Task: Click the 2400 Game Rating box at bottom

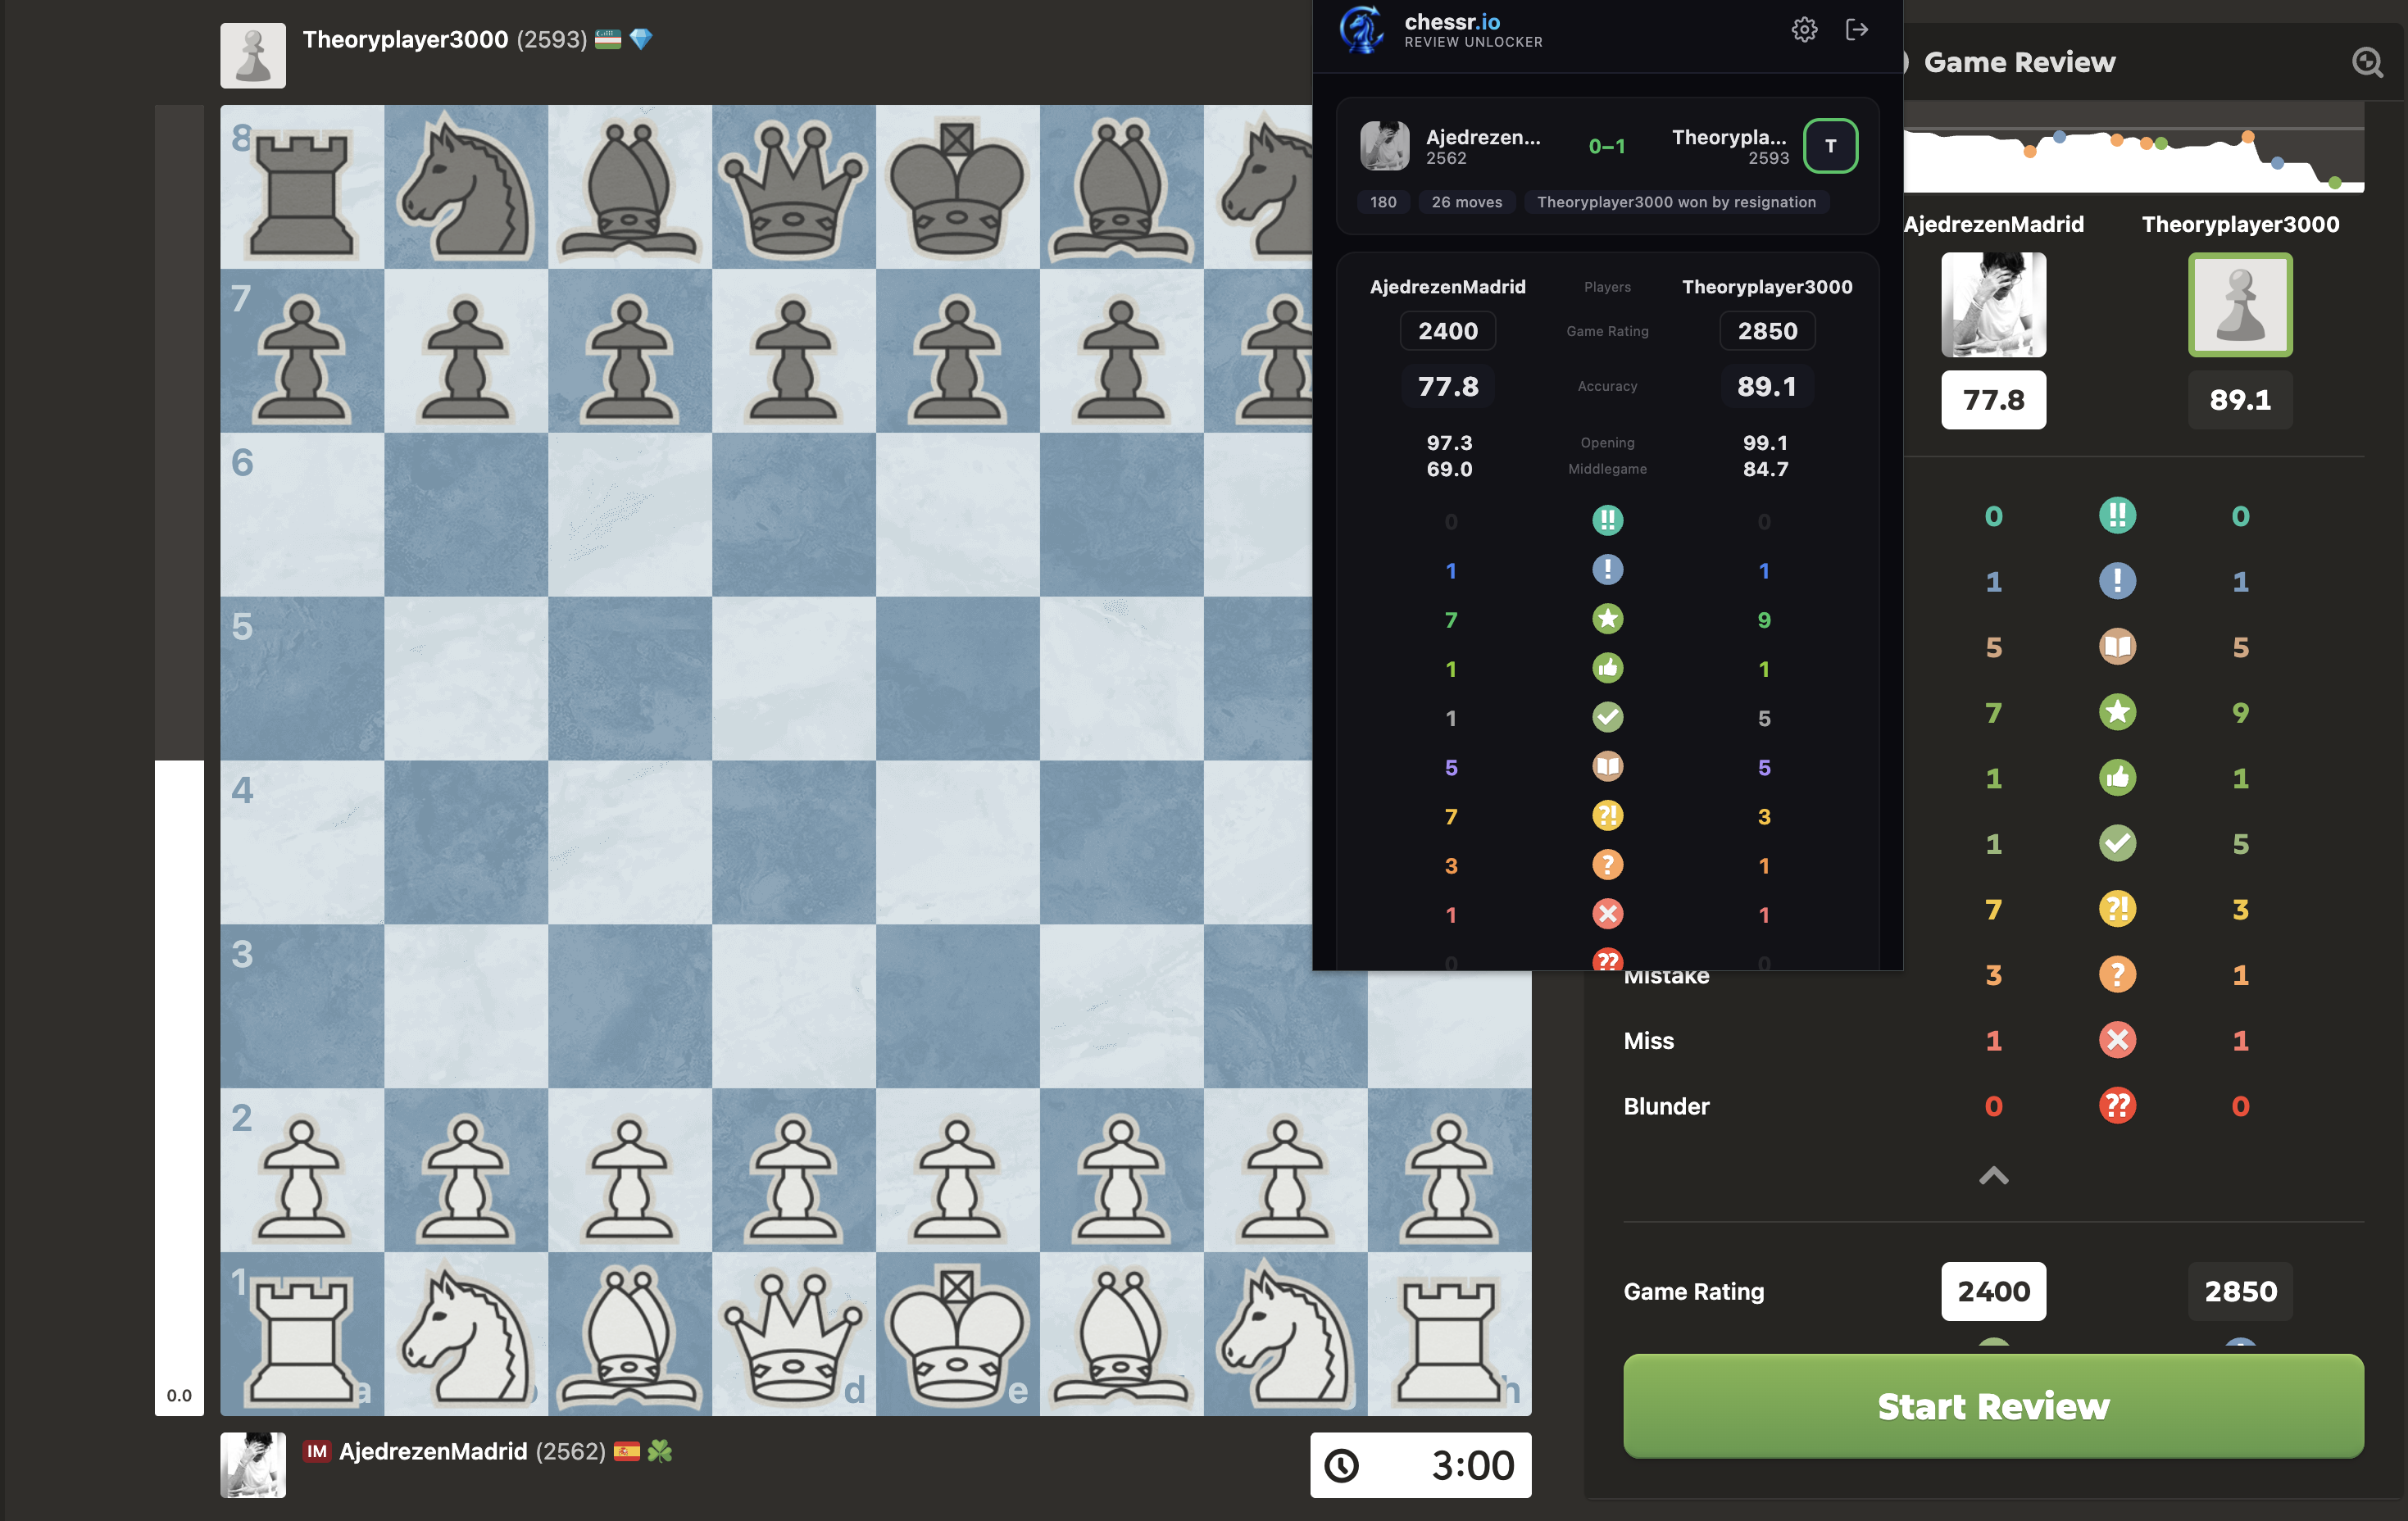Action: 1993,1292
